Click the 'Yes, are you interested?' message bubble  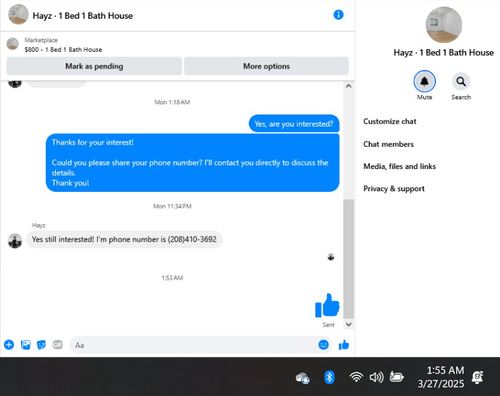[294, 124]
